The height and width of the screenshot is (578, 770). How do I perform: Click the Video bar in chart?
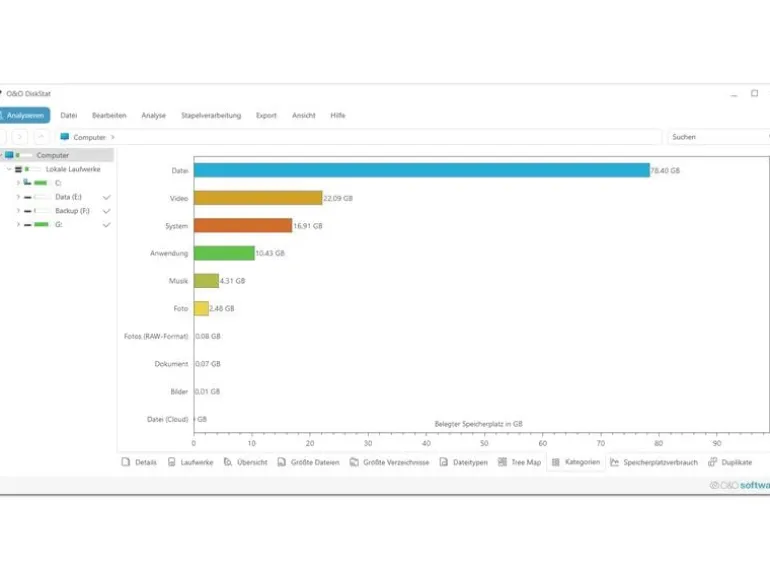pos(258,198)
